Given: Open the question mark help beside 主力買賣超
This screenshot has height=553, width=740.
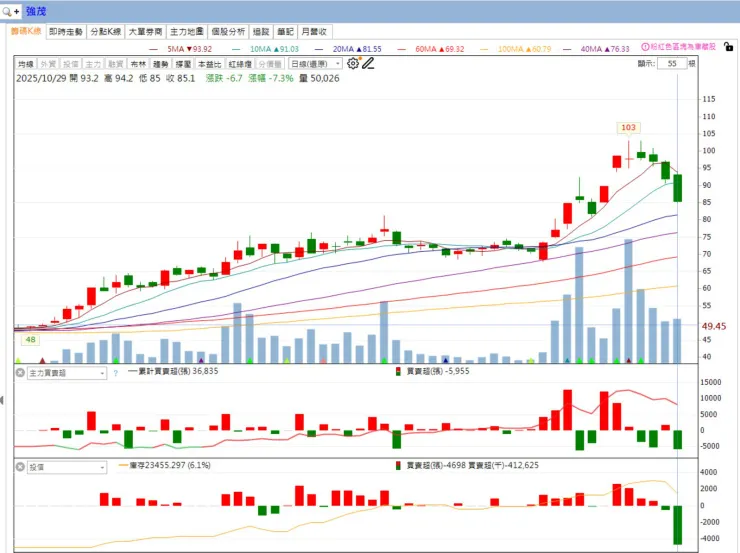Looking at the screenshot, I should 116,373.
